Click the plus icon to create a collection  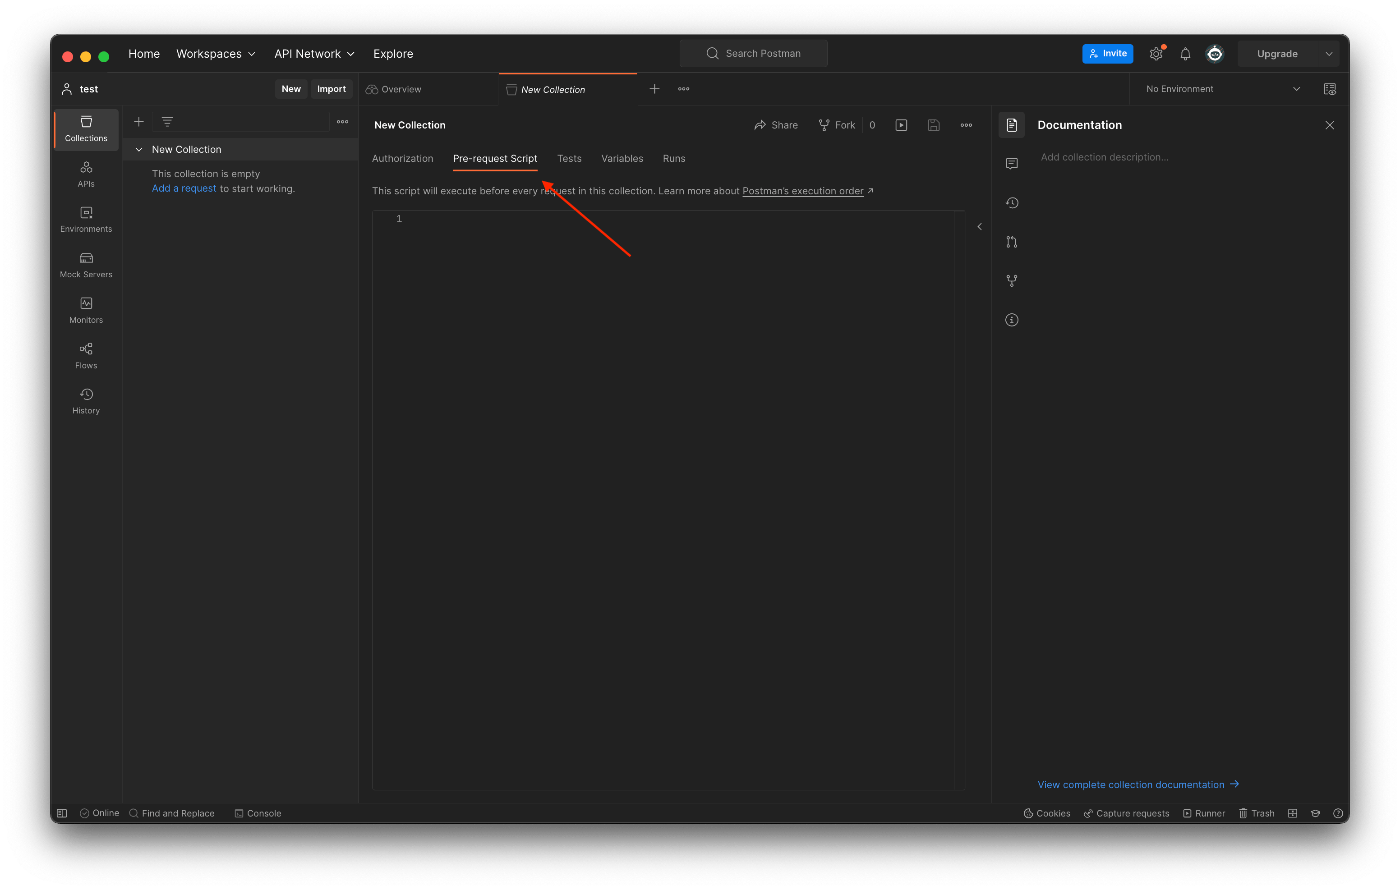pyautogui.click(x=139, y=122)
